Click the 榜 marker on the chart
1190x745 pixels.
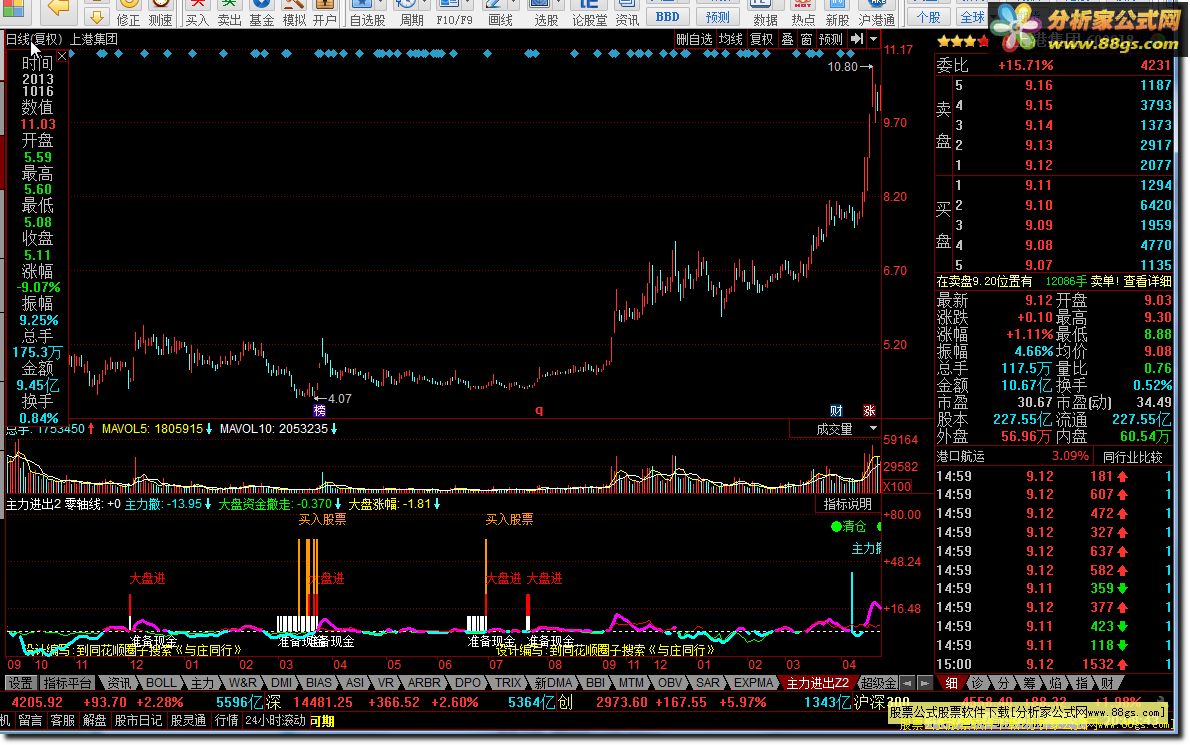click(x=320, y=410)
